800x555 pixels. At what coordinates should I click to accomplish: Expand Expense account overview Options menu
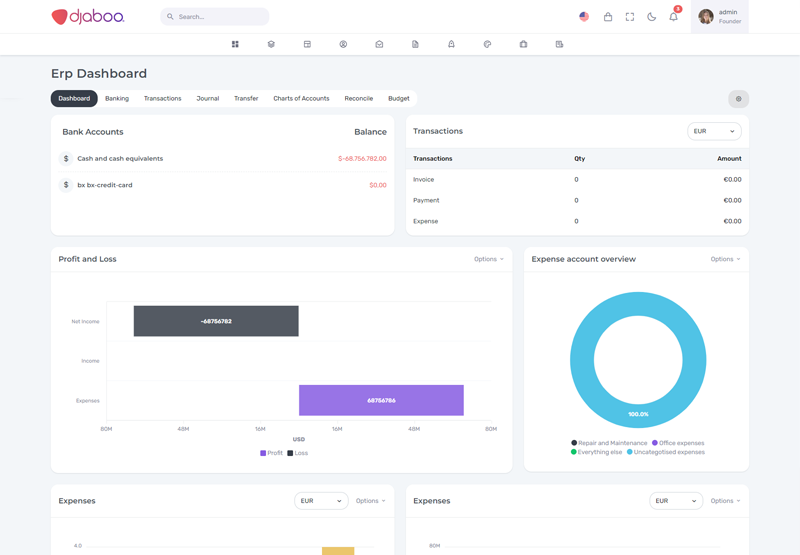coord(725,259)
